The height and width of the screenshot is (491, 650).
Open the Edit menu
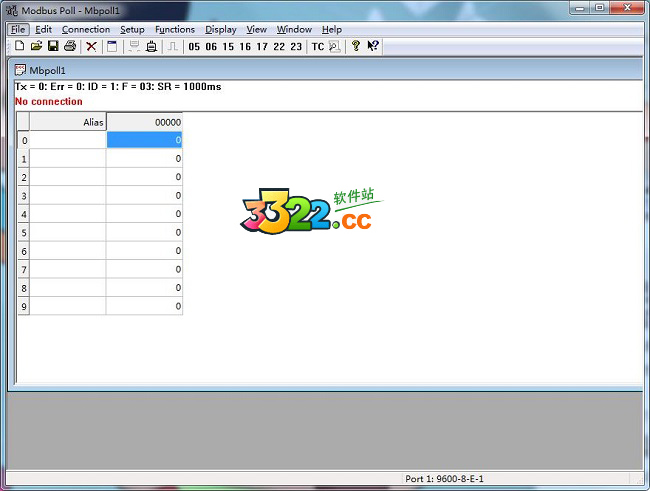(x=43, y=29)
